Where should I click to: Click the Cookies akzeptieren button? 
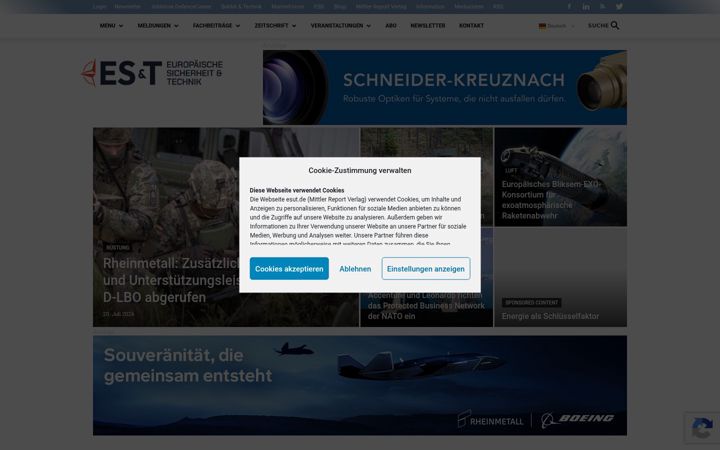coord(289,269)
